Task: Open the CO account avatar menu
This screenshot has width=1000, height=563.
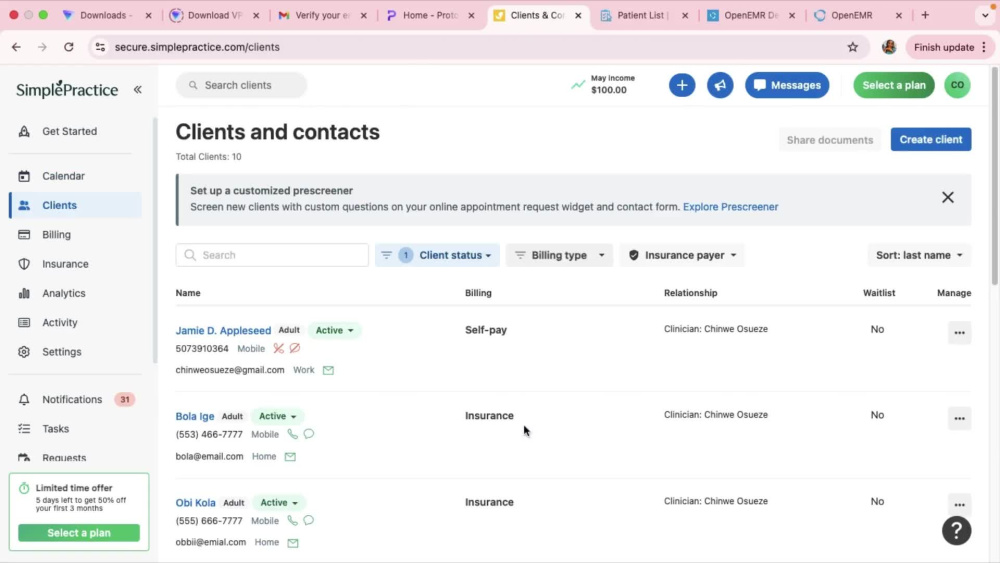Action: coord(957,85)
